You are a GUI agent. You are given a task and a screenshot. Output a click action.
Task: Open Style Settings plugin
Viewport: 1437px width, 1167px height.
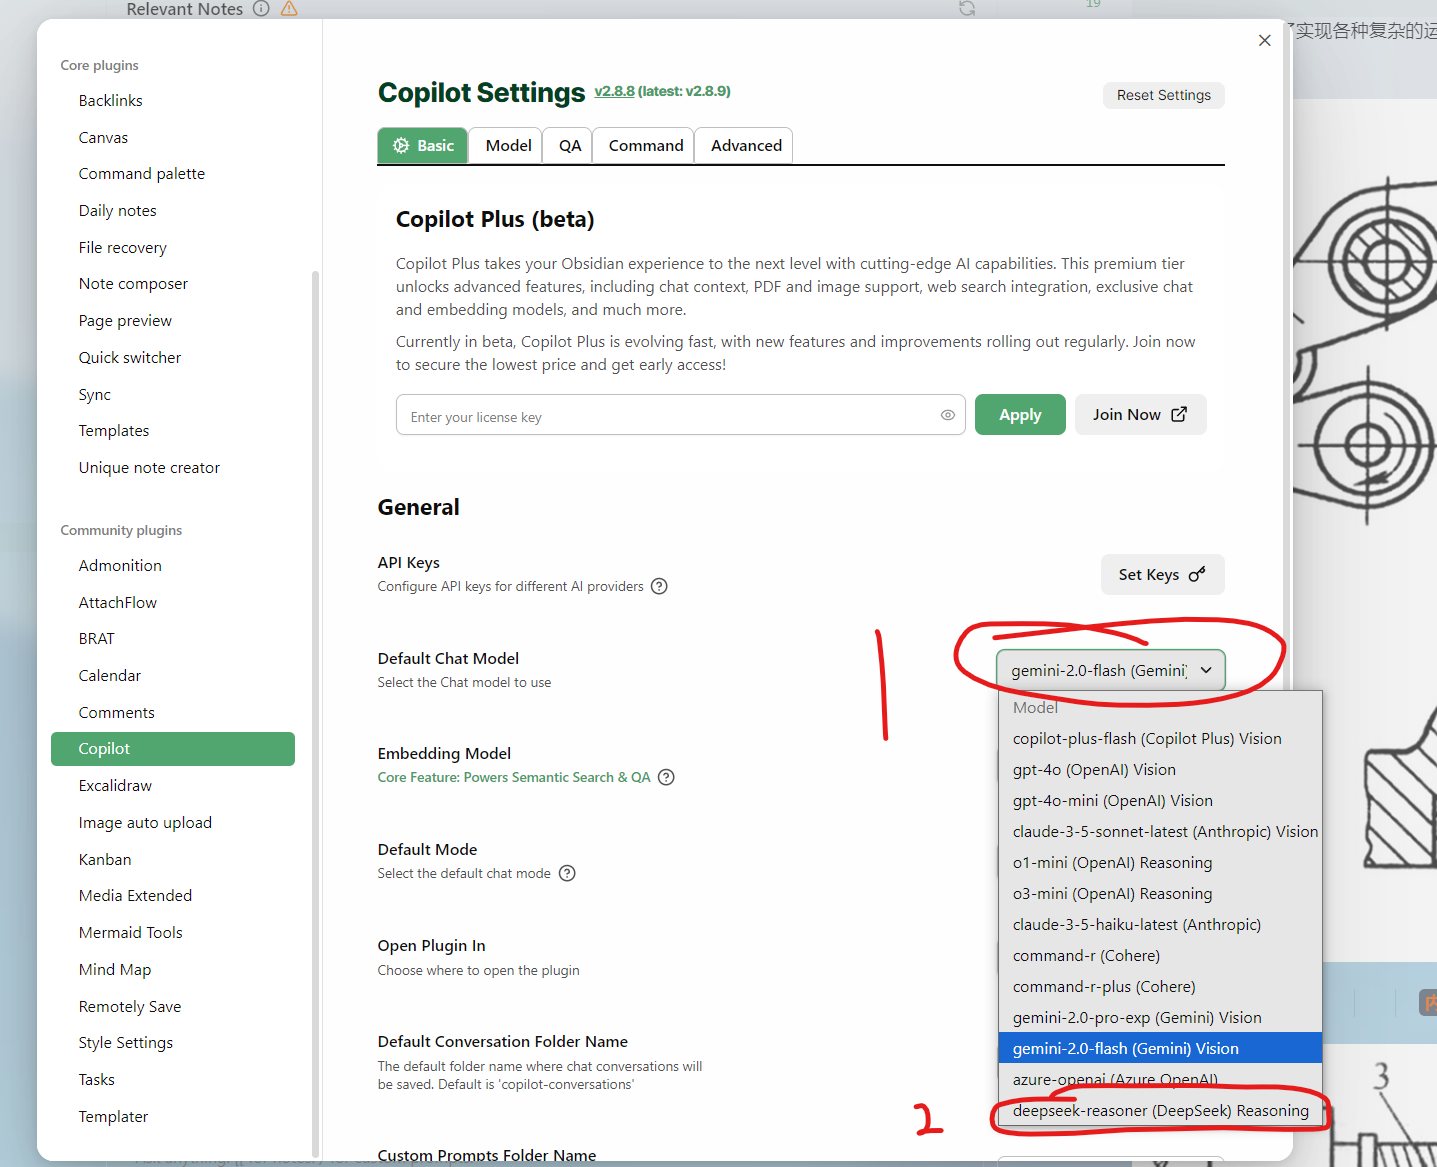click(x=173, y=1043)
